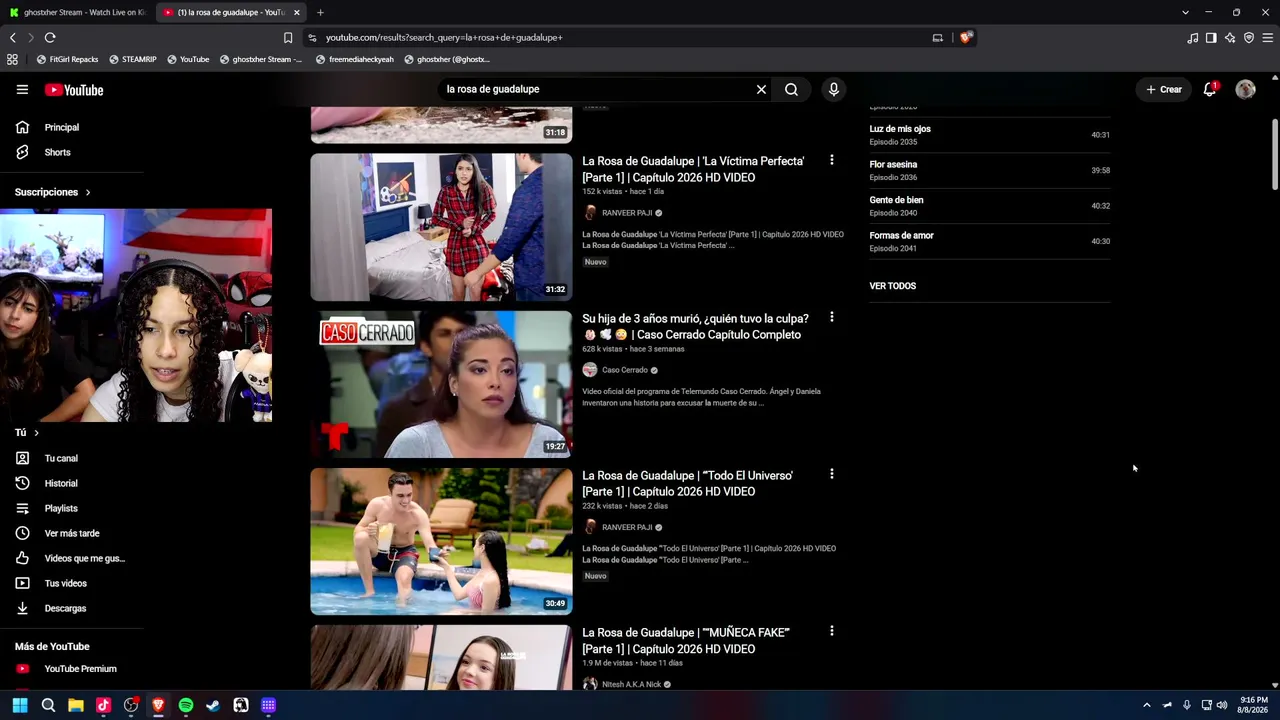Open RANVEER PAJI channel under 'La Víctima Perfecta'
The height and width of the screenshot is (720, 1280).
(x=627, y=213)
